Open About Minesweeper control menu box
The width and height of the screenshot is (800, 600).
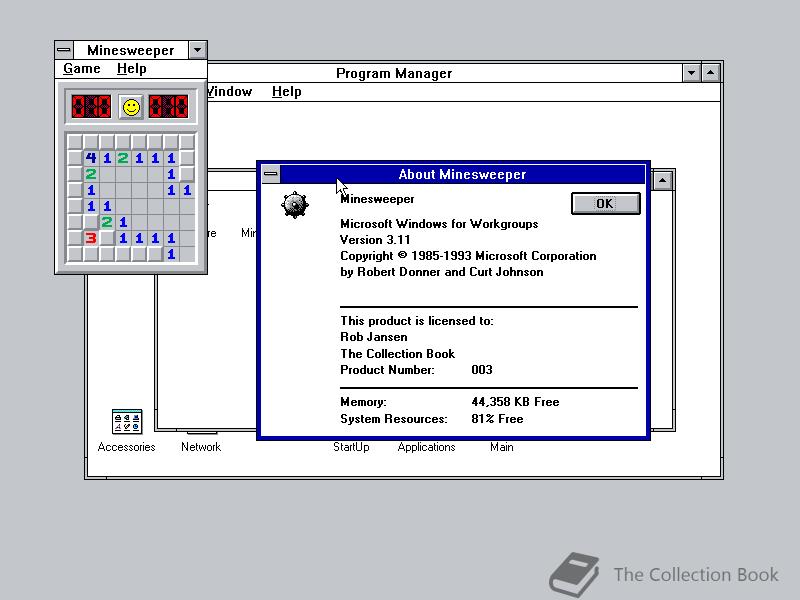(x=270, y=174)
